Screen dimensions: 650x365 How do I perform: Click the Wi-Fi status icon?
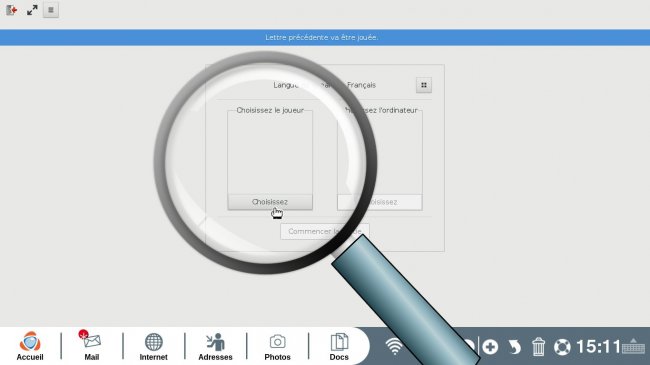tap(394, 346)
